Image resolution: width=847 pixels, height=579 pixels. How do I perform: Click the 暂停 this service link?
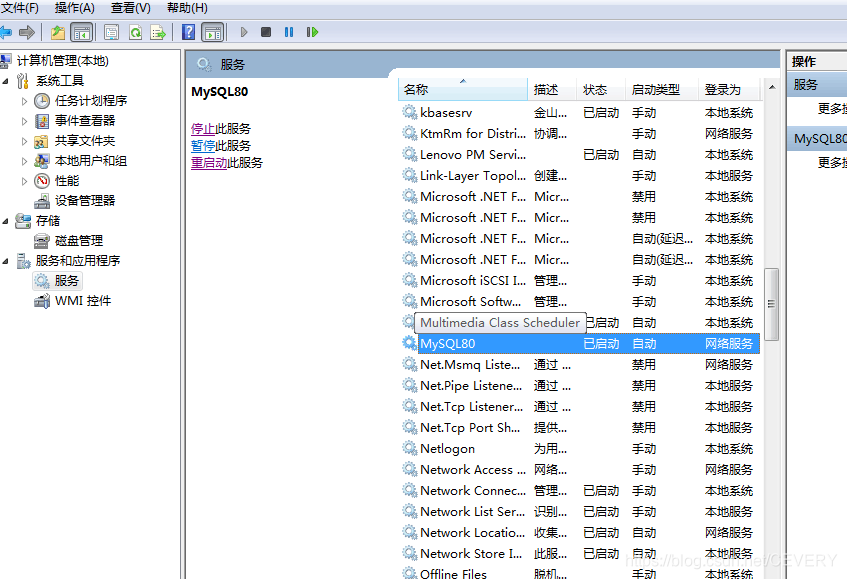[203, 145]
